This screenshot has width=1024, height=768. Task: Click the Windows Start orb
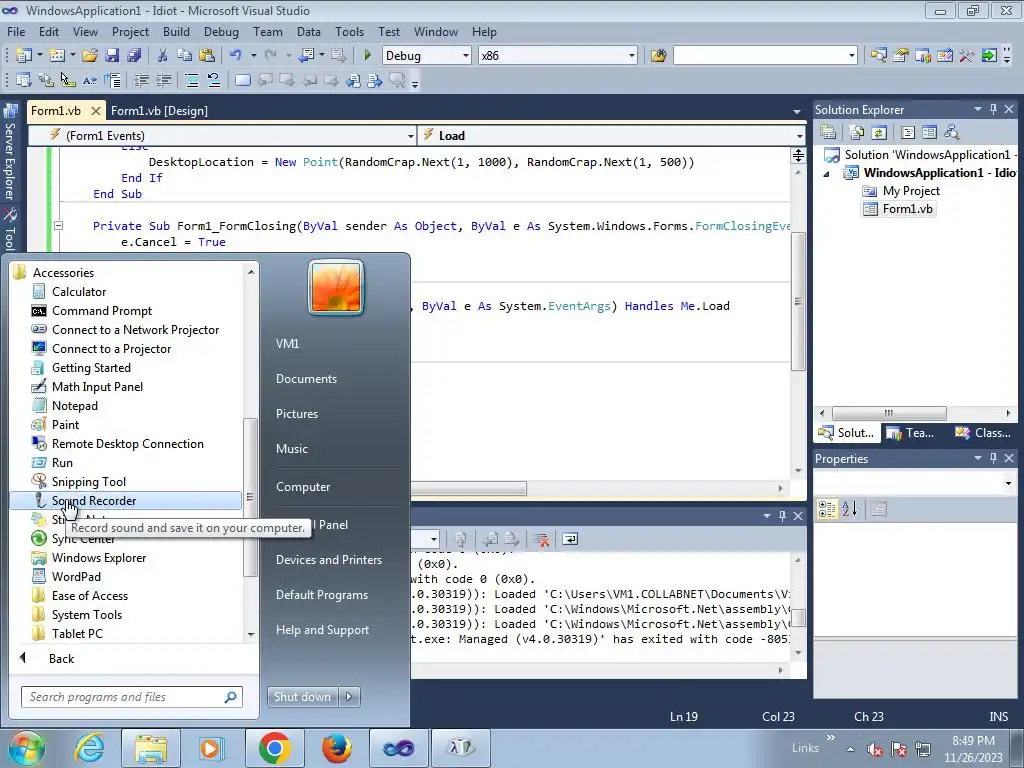tap(26, 748)
